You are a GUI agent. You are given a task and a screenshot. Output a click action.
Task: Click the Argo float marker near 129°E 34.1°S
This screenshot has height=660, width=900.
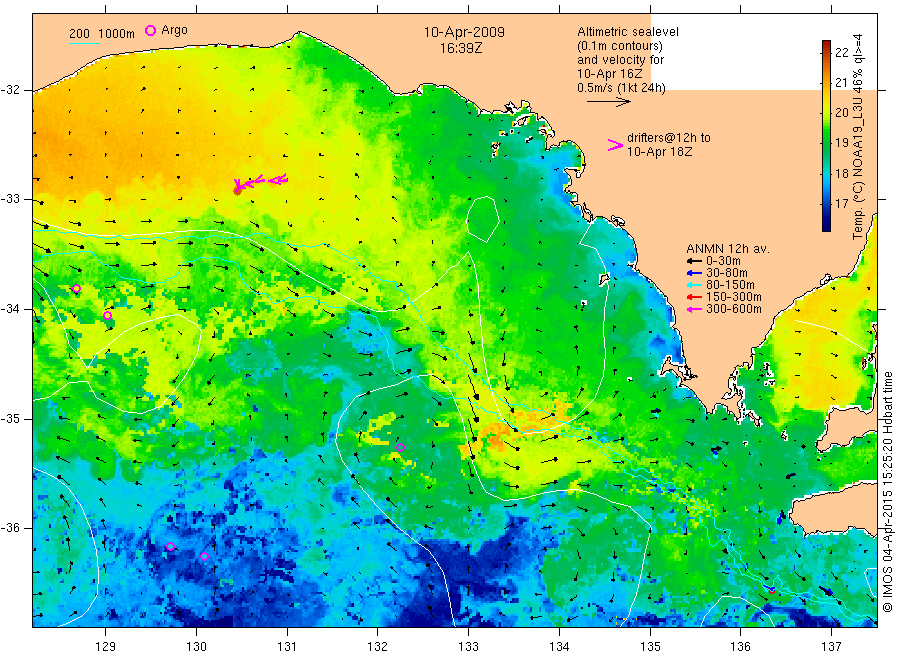107,316
